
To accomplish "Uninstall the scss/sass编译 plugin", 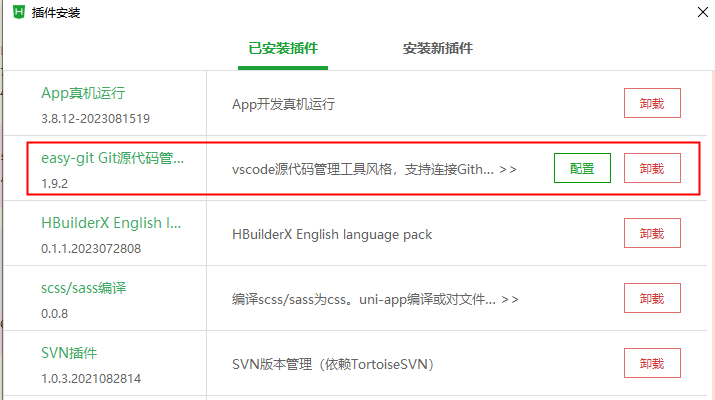I will [652, 298].
